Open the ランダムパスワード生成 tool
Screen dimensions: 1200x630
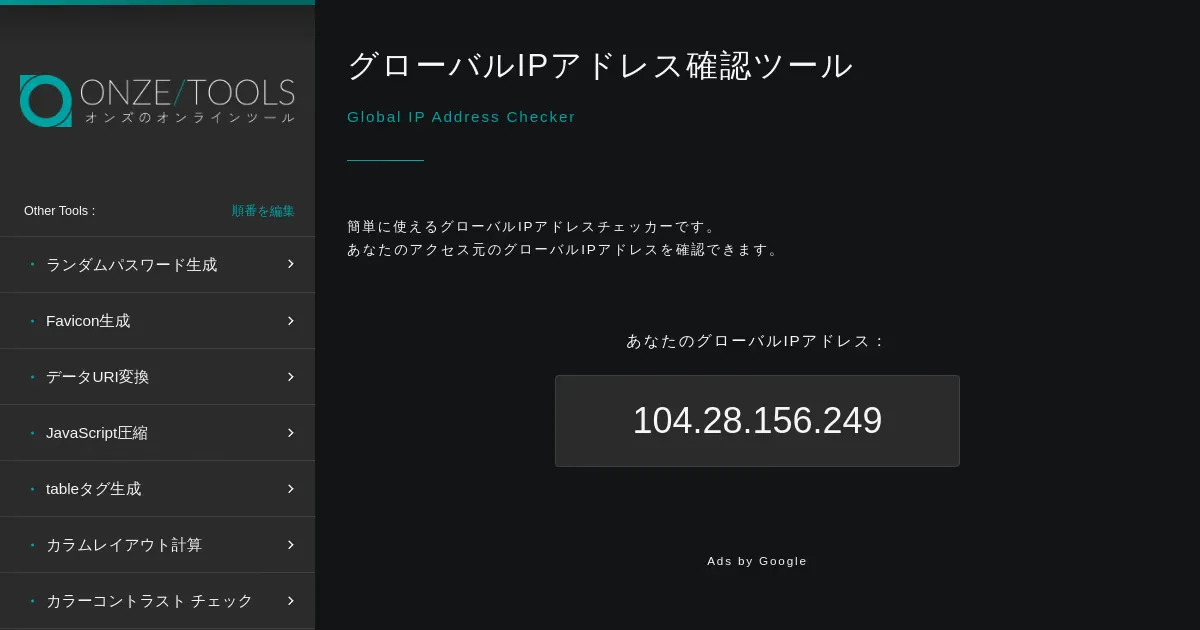[x=131, y=265]
